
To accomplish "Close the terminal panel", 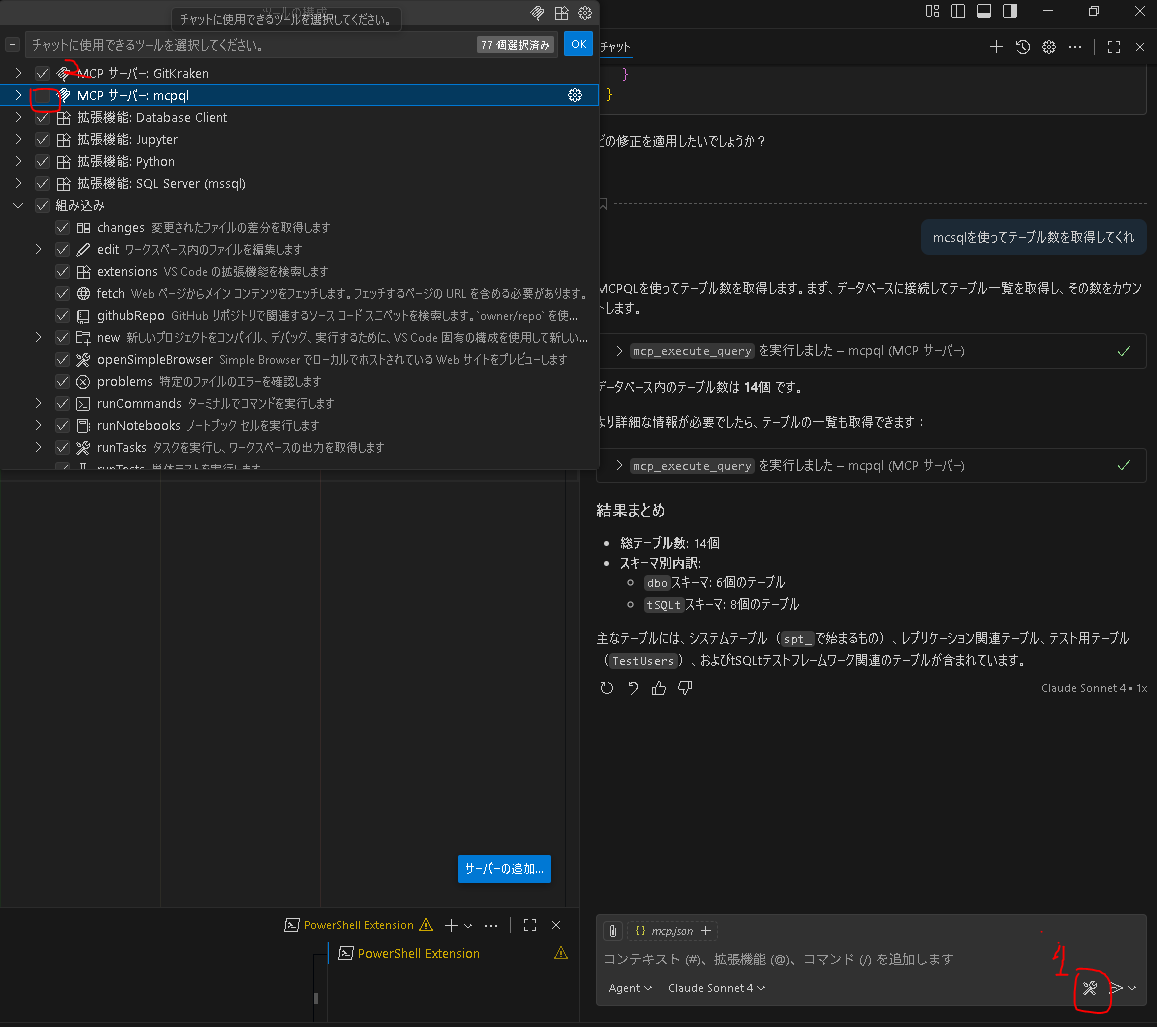I will coord(556,925).
